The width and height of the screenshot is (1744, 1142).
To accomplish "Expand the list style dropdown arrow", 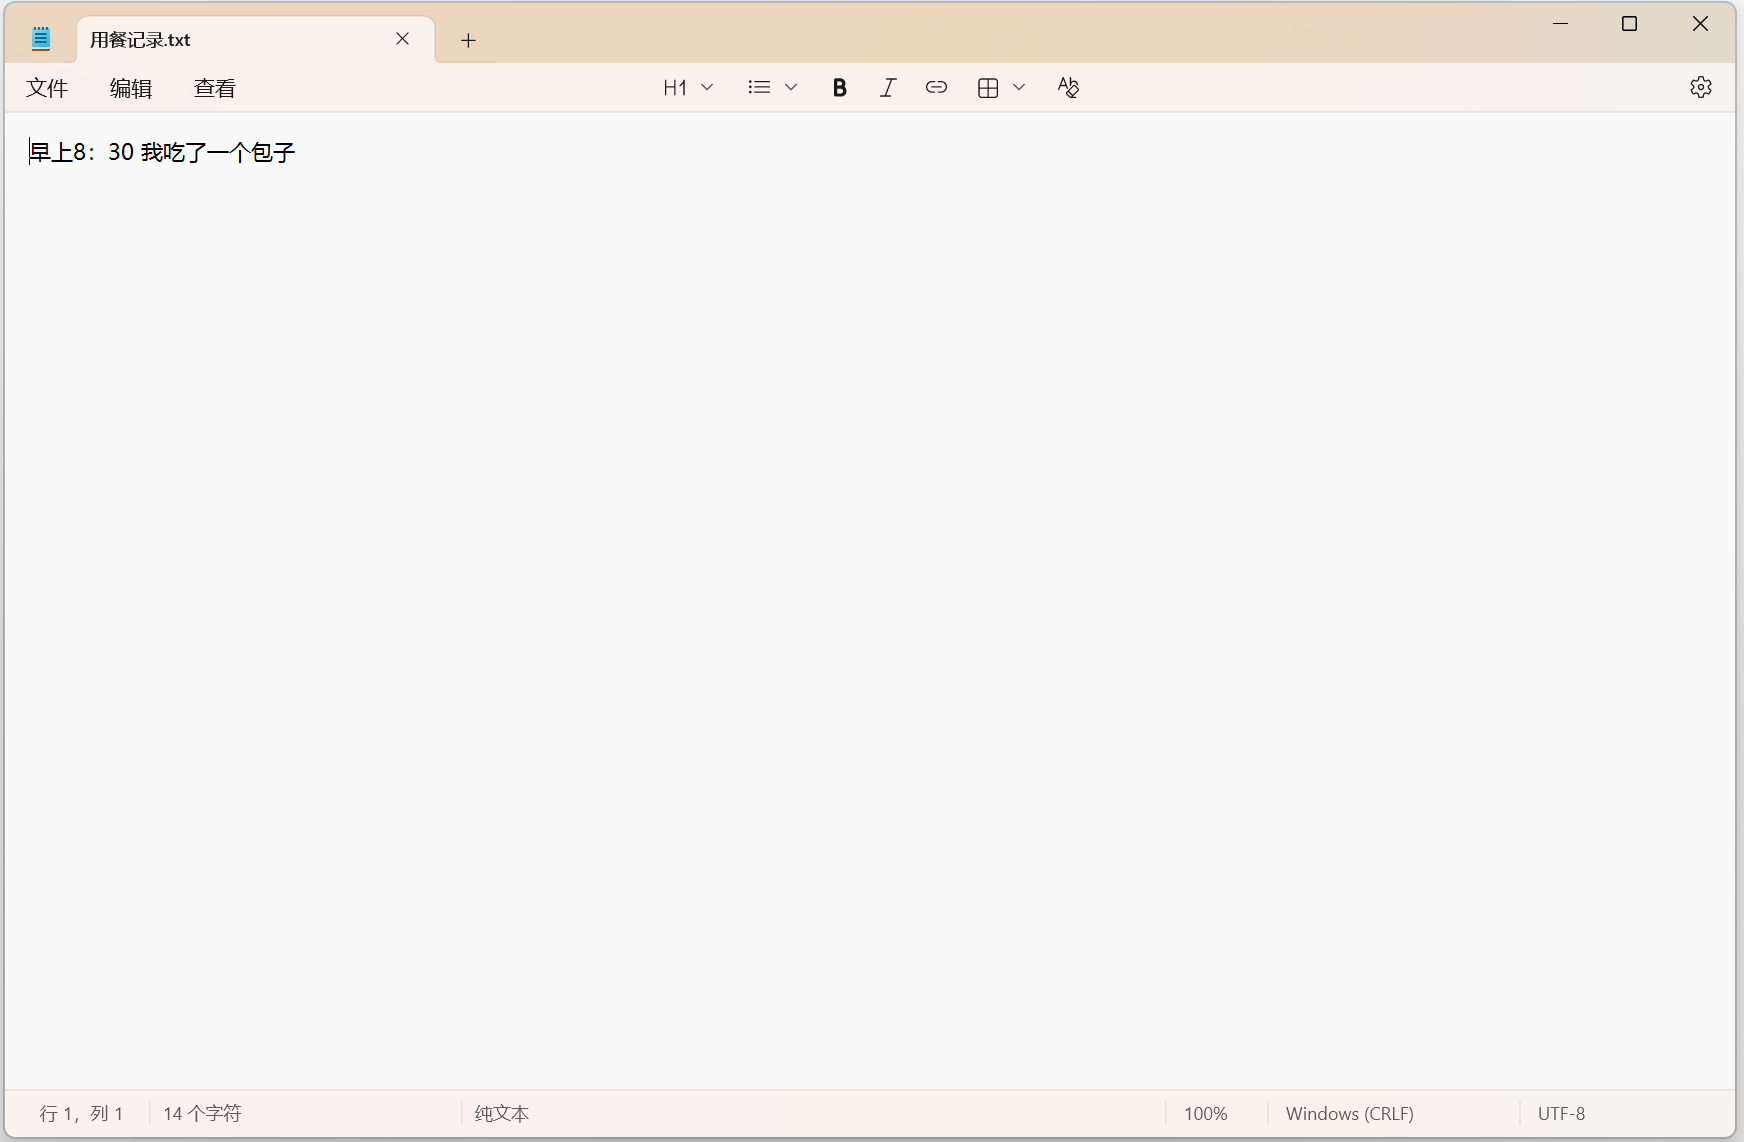I will [791, 88].
